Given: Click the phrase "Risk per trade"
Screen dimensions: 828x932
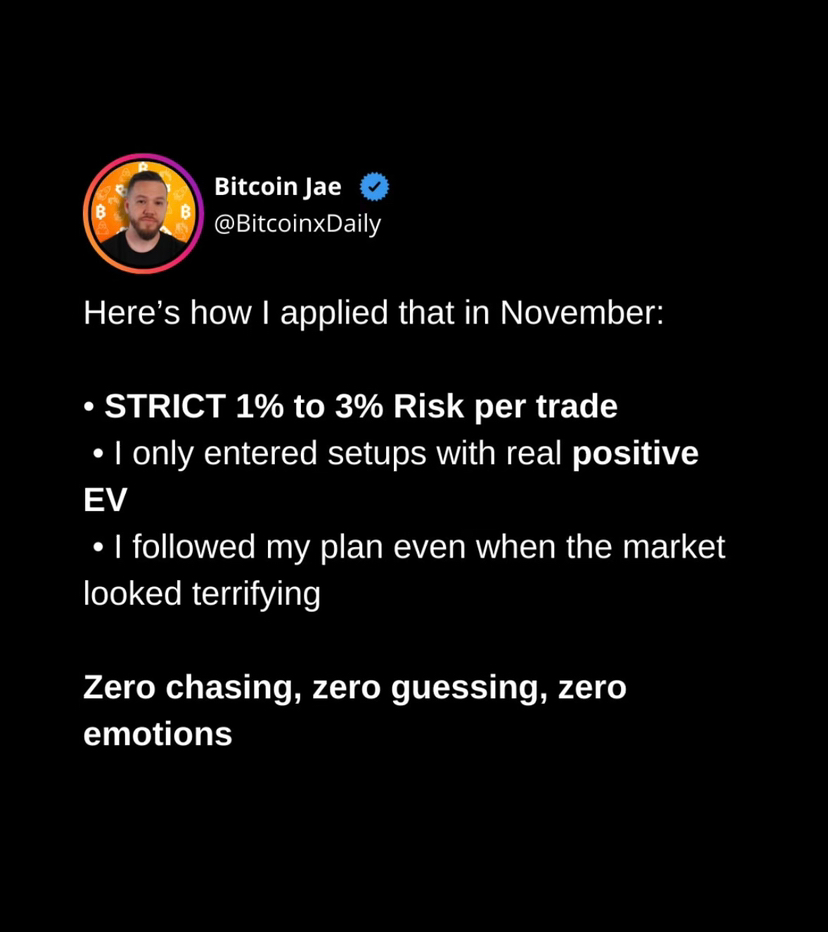Looking at the screenshot, I should point(505,407).
